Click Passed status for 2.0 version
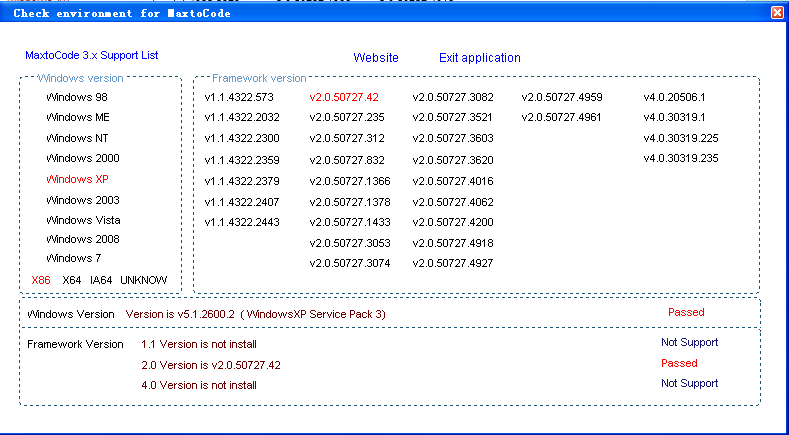Viewport: 790px width, 435px height. (x=679, y=363)
